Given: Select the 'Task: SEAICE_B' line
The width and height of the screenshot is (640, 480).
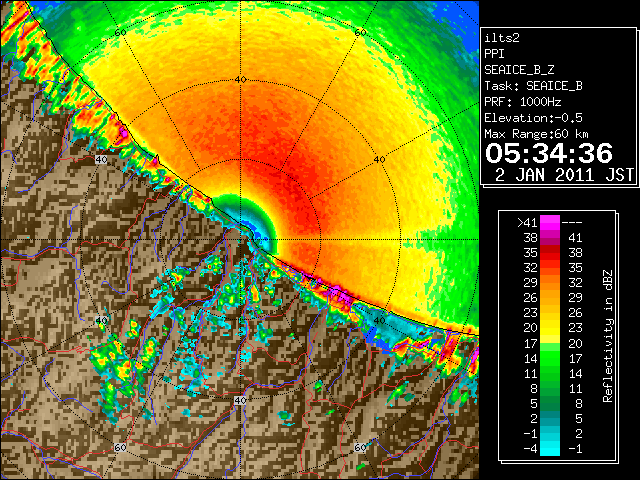Looking at the screenshot, I should coord(533,86).
